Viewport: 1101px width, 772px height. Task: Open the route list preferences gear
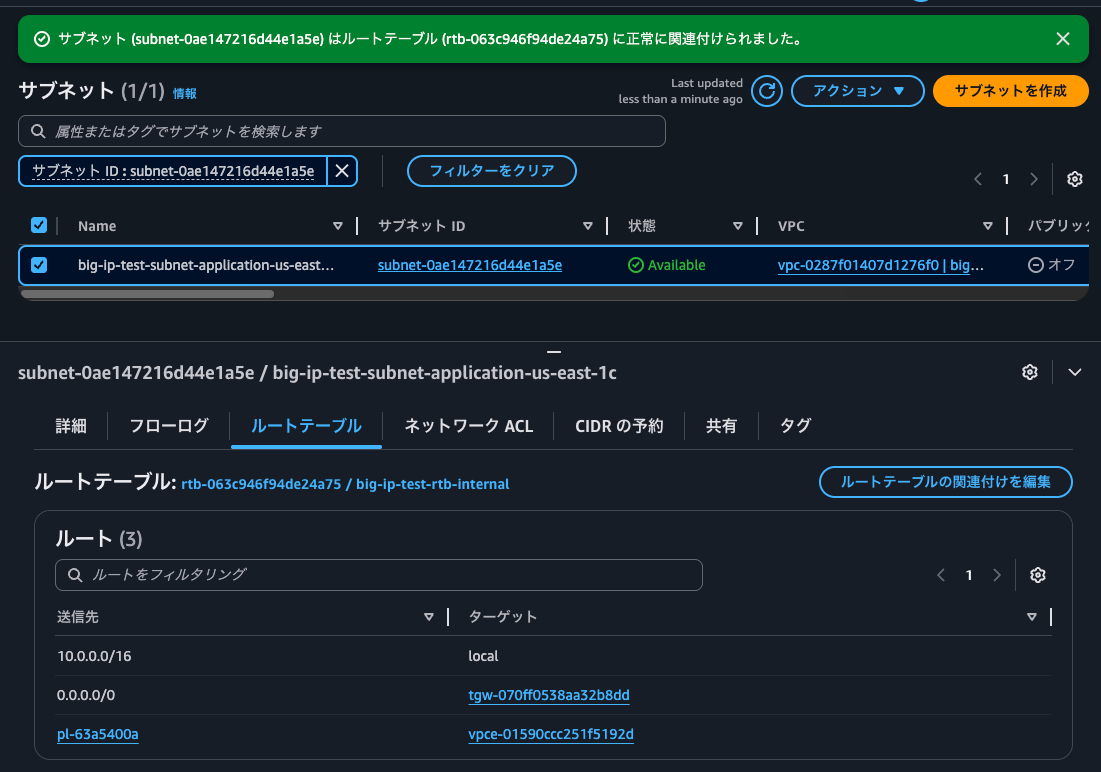pyautogui.click(x=1037, y=575)
